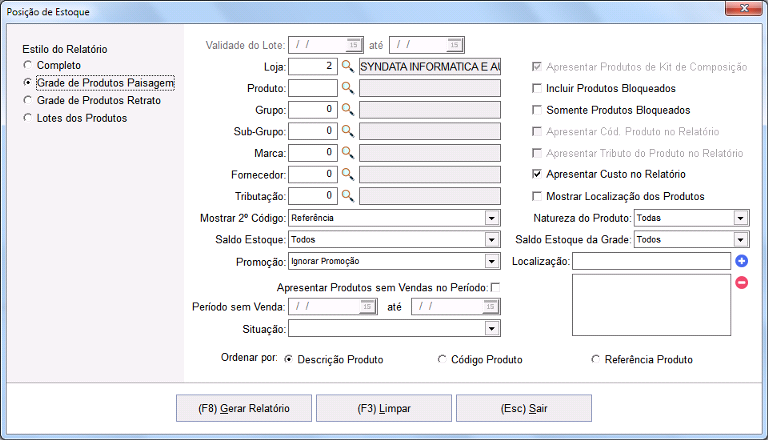Open the Loja search magnifier
This screenshot has width=768, height=440.
(x=348, y=66)
